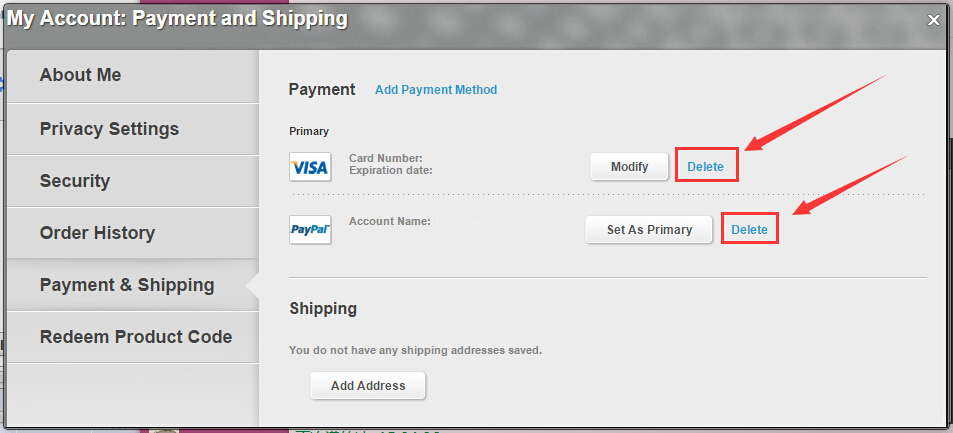Delete the PayPal payment method
The height and width of the screenshot is (433, 953).
pyautogui.click(x=749, y=230)
